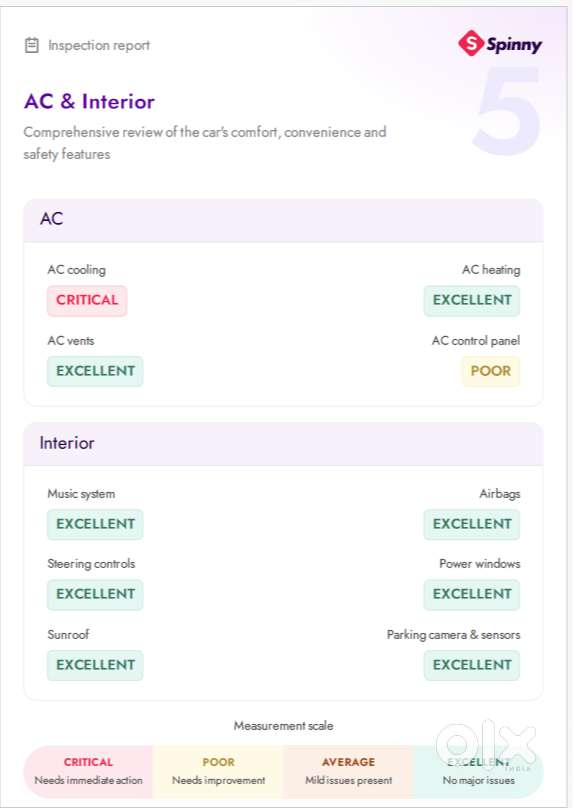
Task: Click the AVERAGE segment of measurement scale
Action: pyautogui.click(x=348, y=771)
